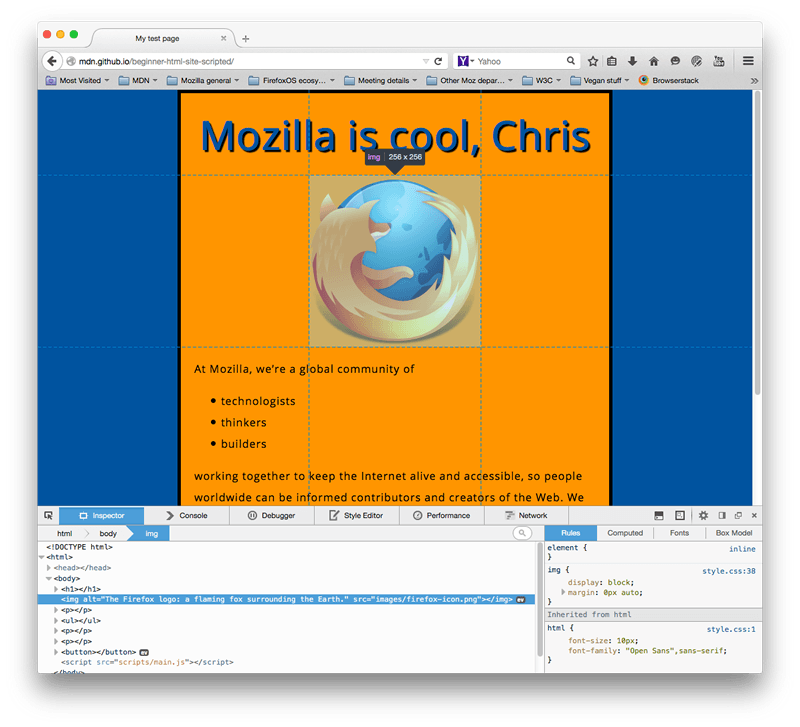Expand the head element node
800x727 pixels.
point(49,568)
